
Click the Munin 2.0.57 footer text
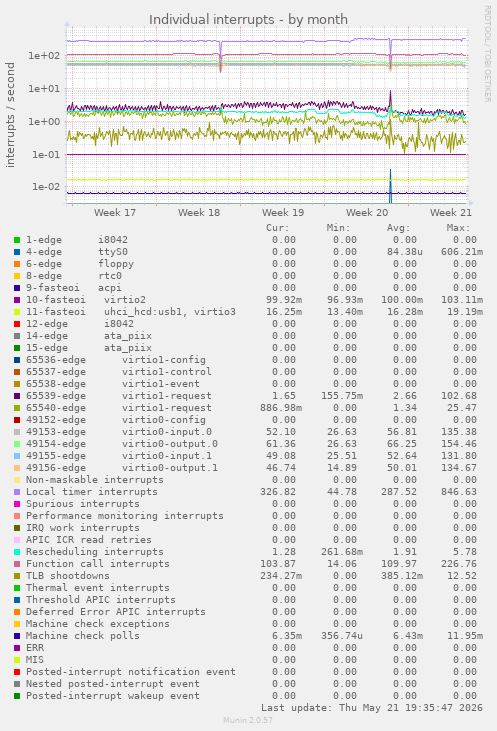click(x=248, y=720)
